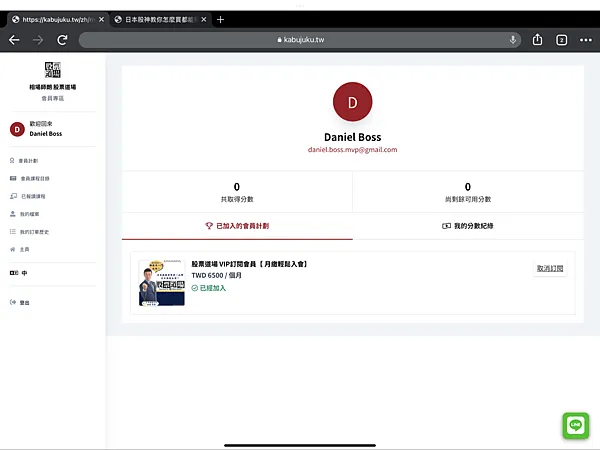Tap the microphone icon in the address bar
600x450 pixels.
pyautogui.click(x=513, y=39)
